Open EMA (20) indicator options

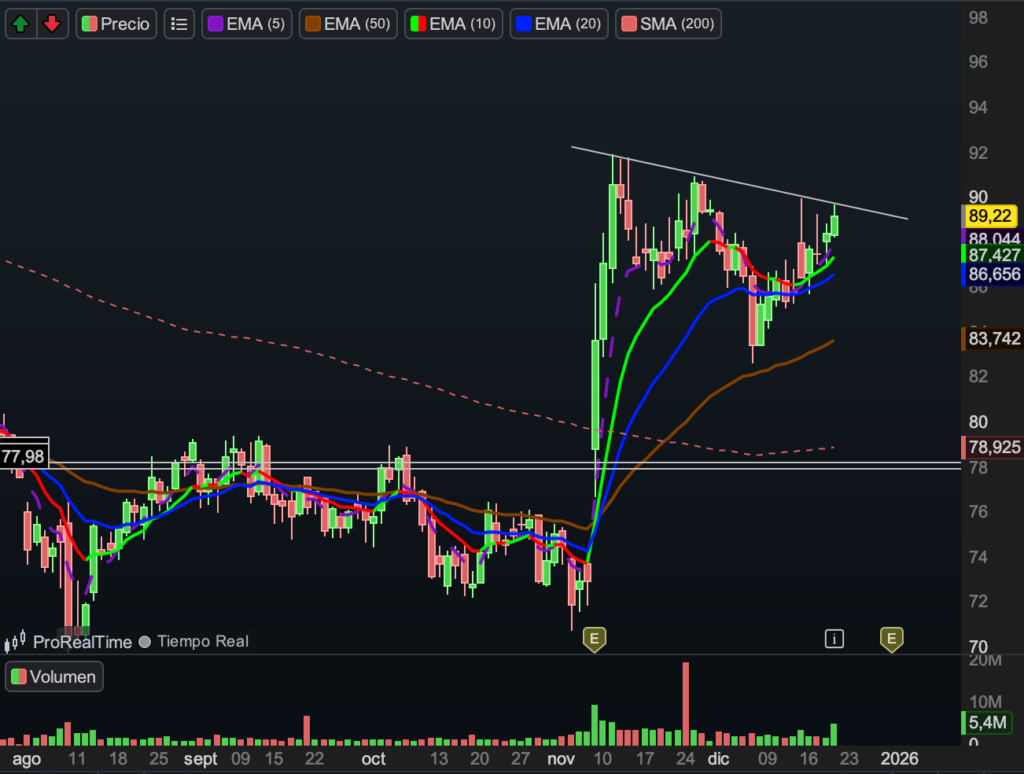click(x=557, y=24)
